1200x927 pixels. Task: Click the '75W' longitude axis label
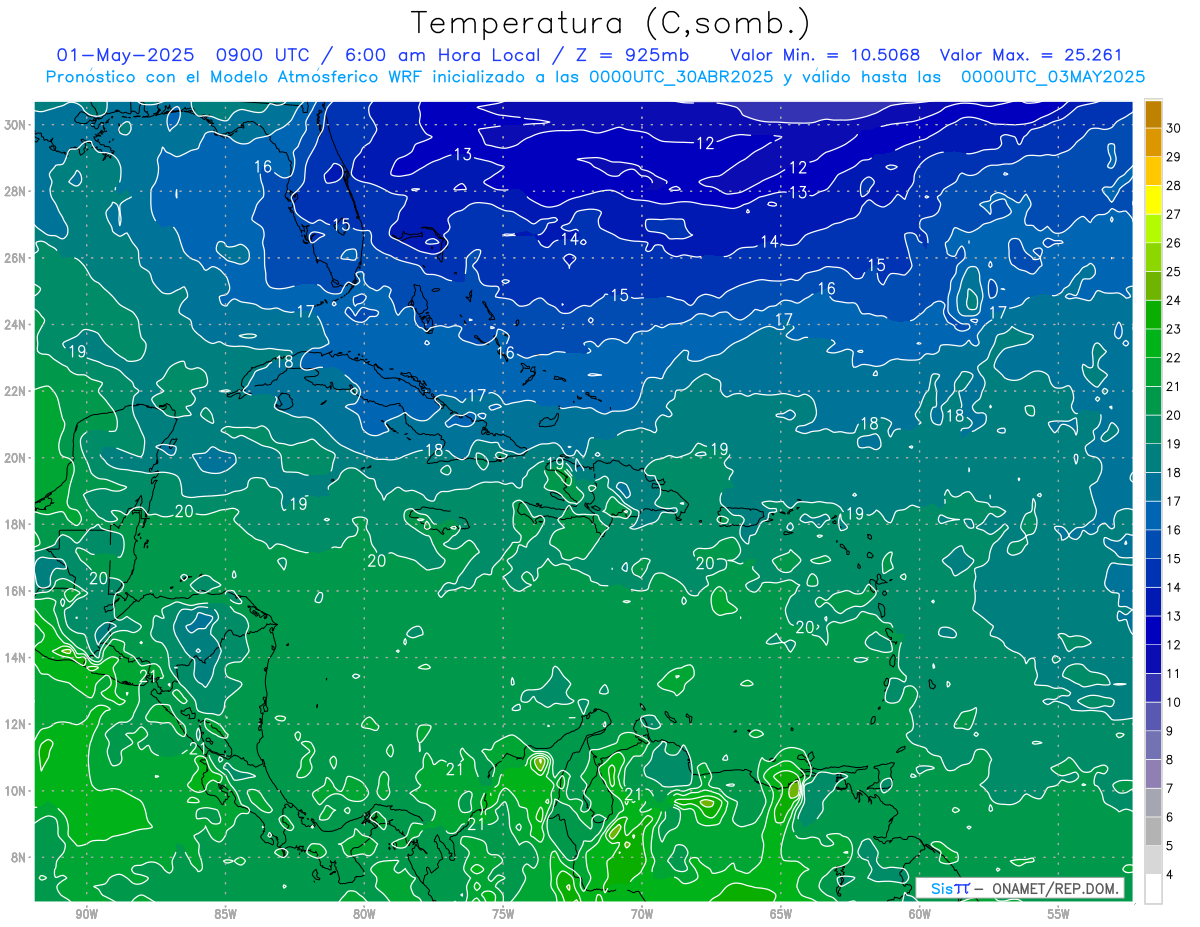tap(503, 914)
